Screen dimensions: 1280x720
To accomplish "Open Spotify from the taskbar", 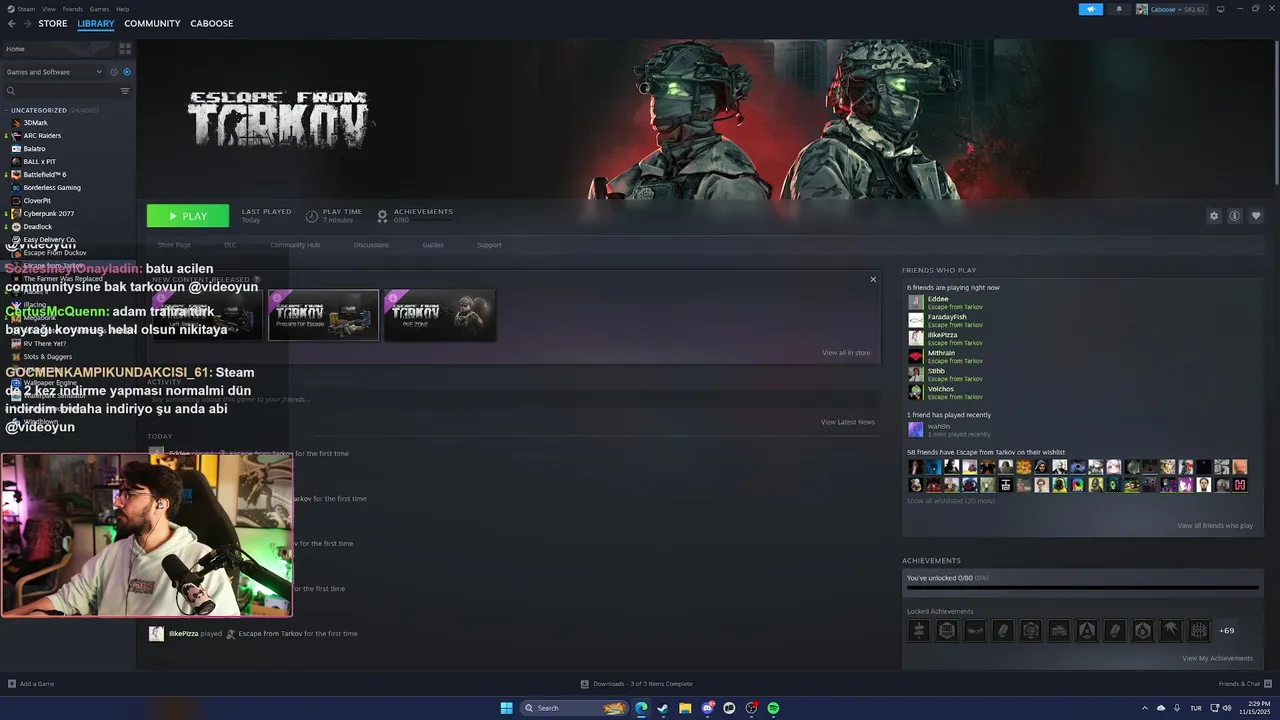I will (773, 708).
